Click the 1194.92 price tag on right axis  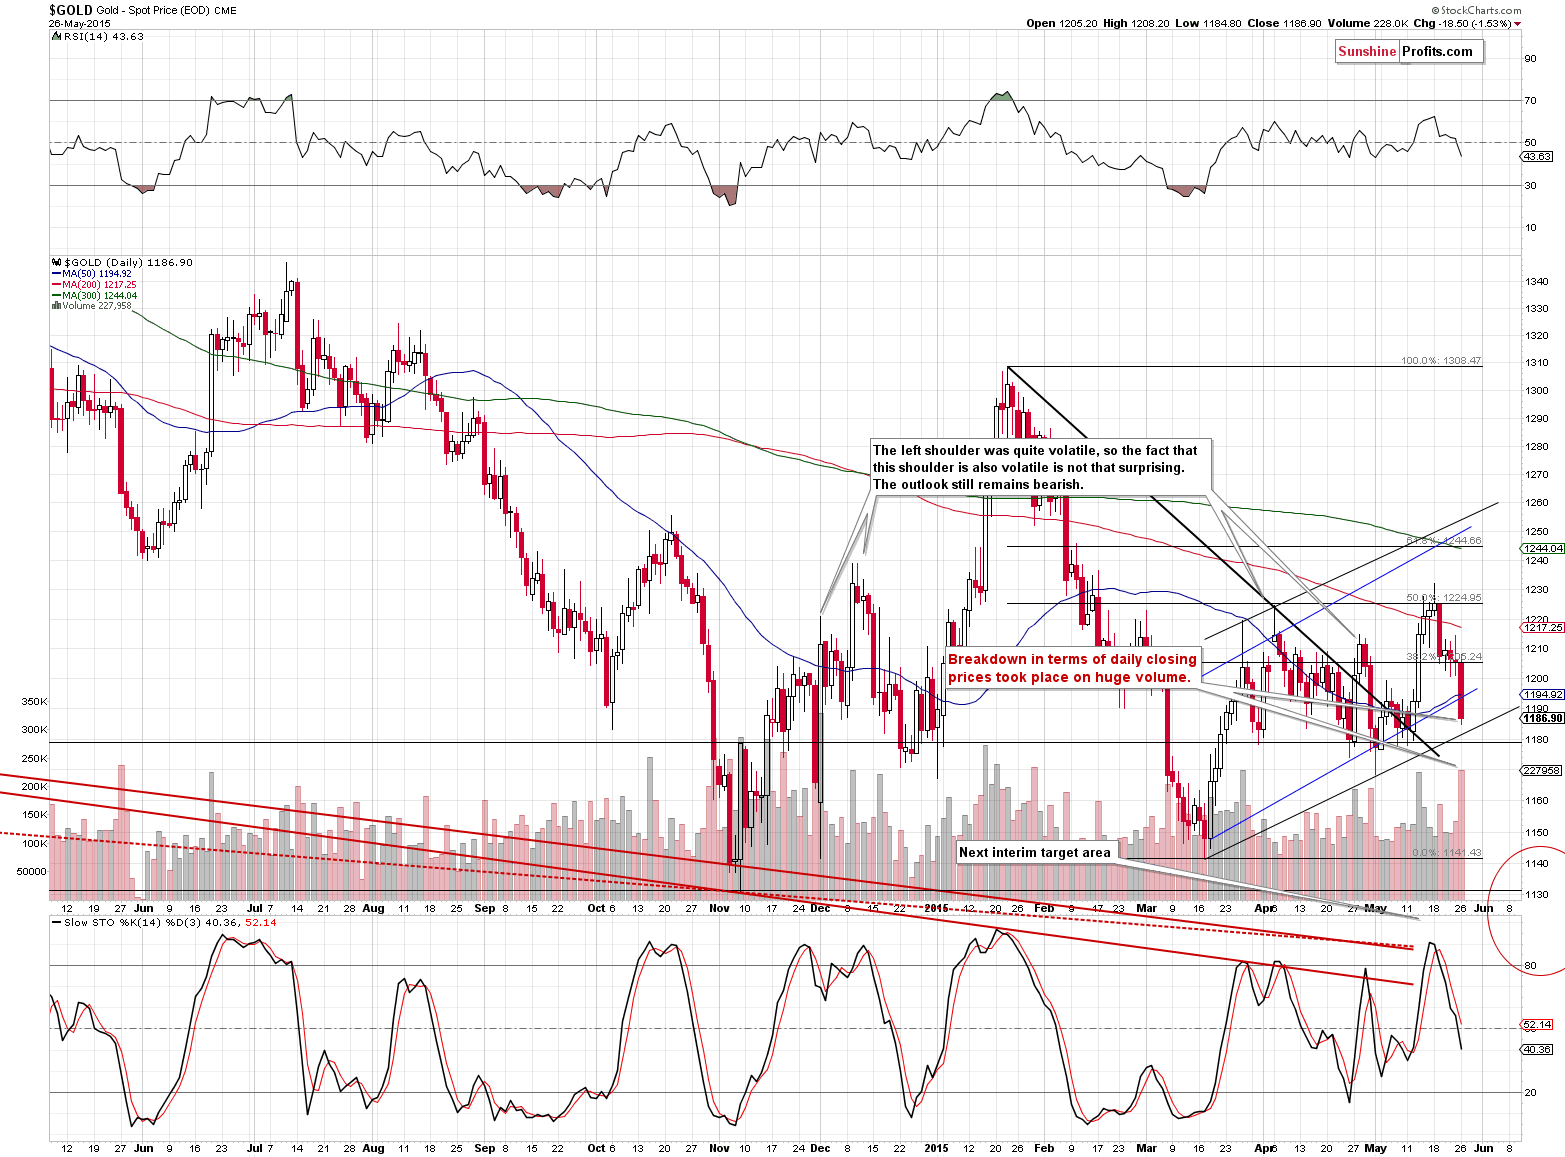[1541, 694]
